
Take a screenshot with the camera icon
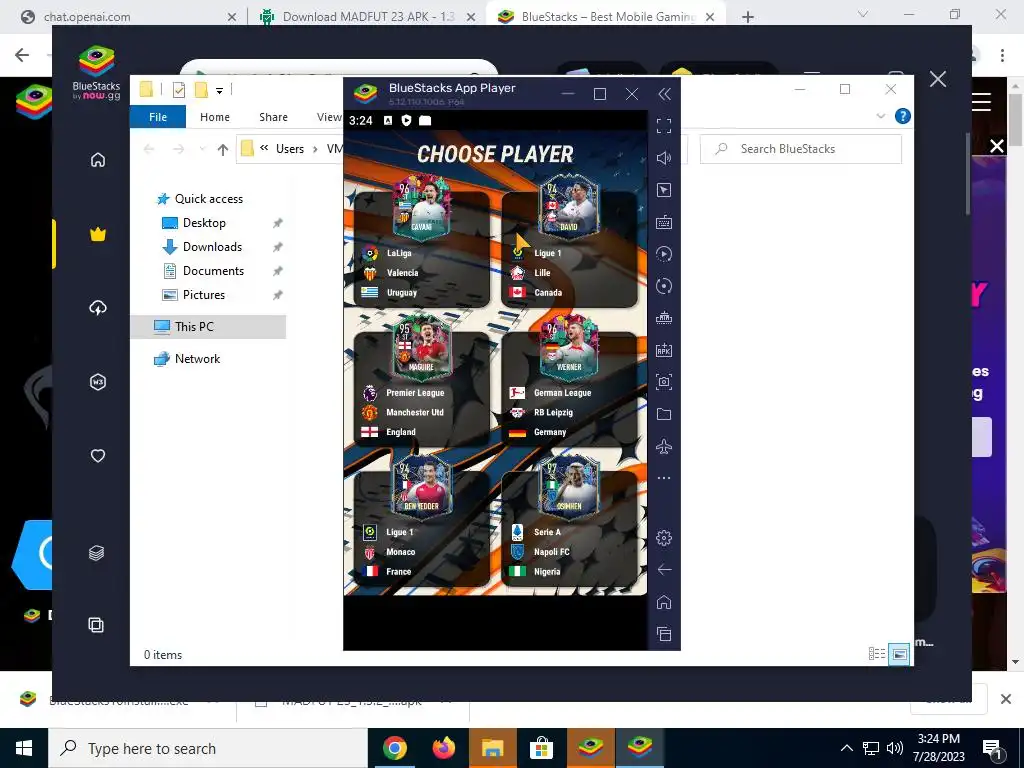[x=664, y=382]
